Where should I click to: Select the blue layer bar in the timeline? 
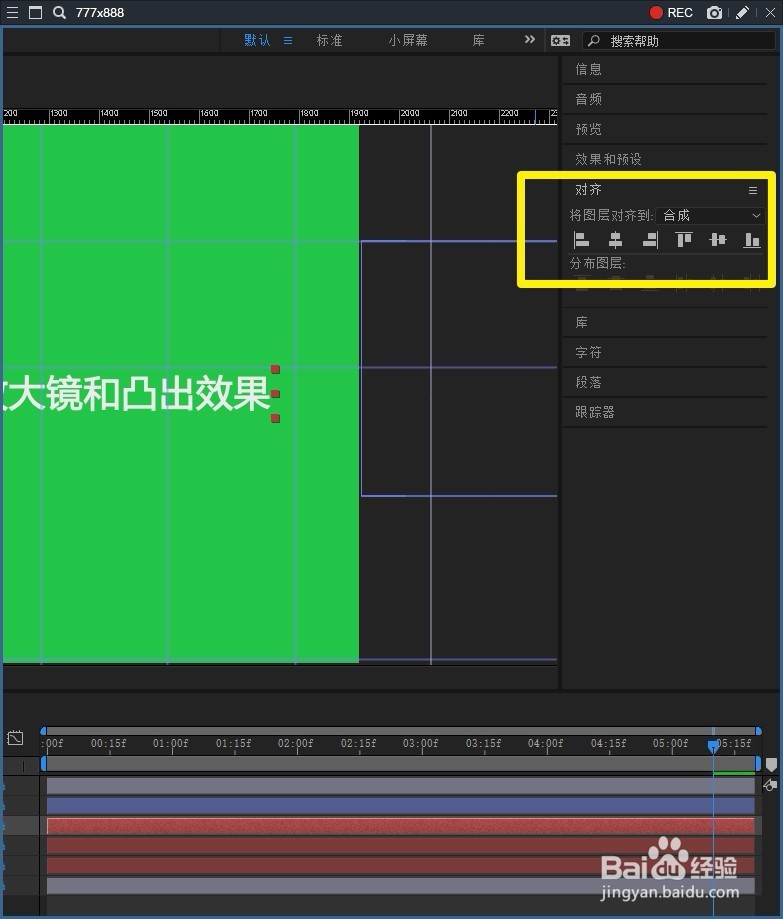[400, 805]
